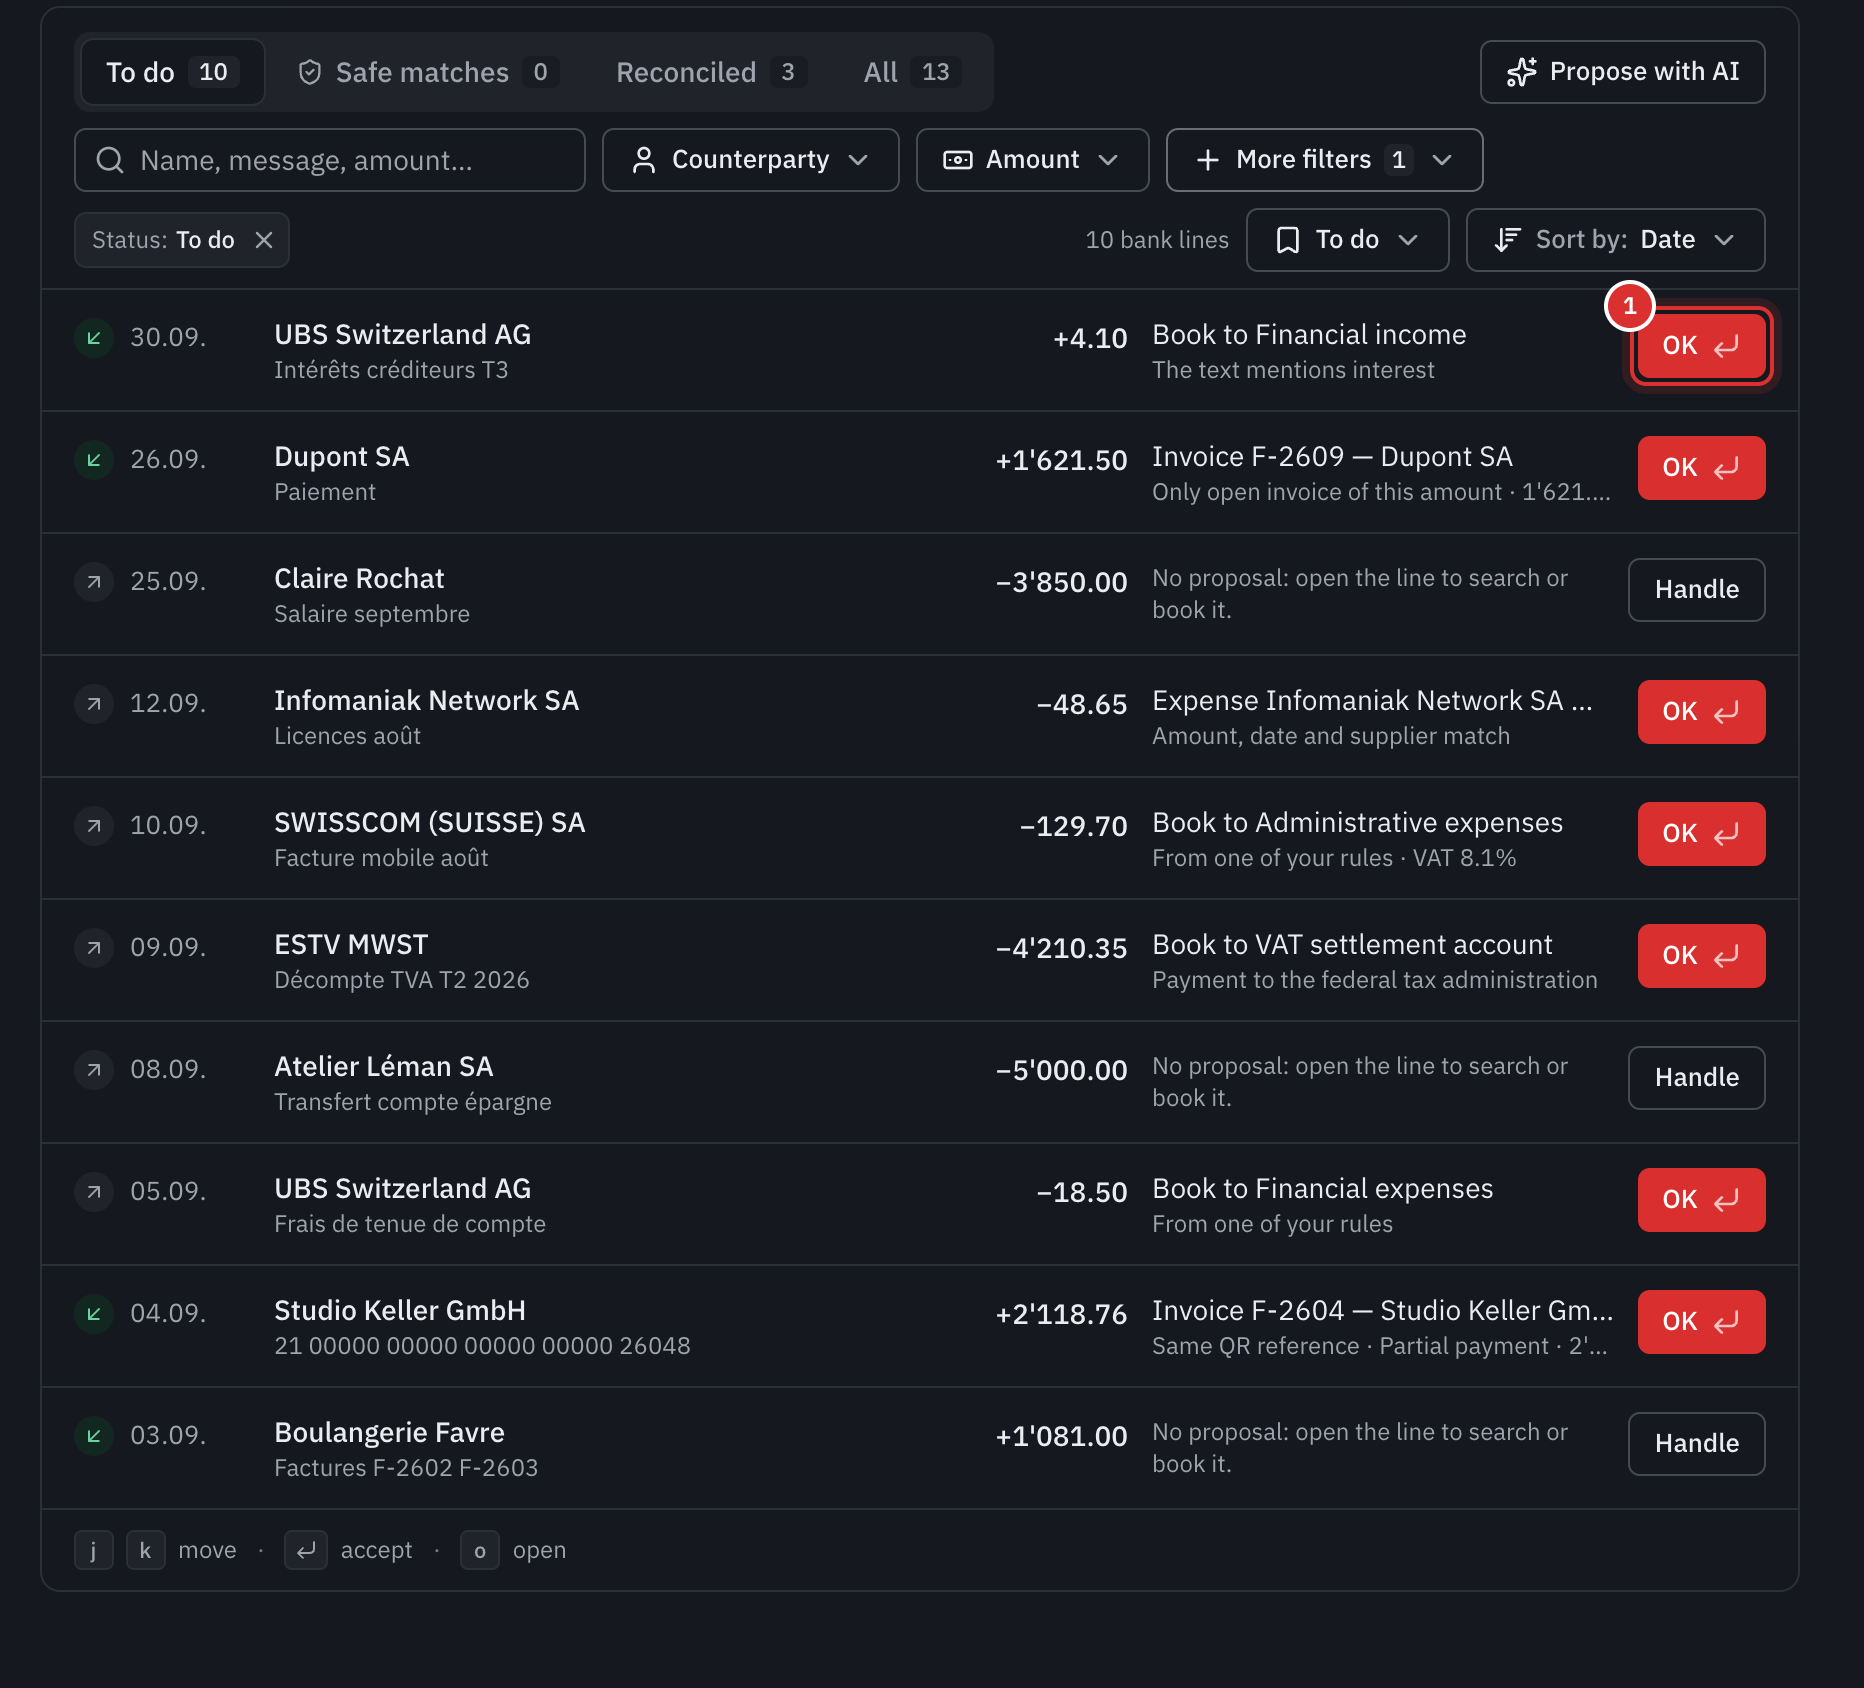Switch to the To do tab
1864x1688 pixels.
(x=172, y=72)
